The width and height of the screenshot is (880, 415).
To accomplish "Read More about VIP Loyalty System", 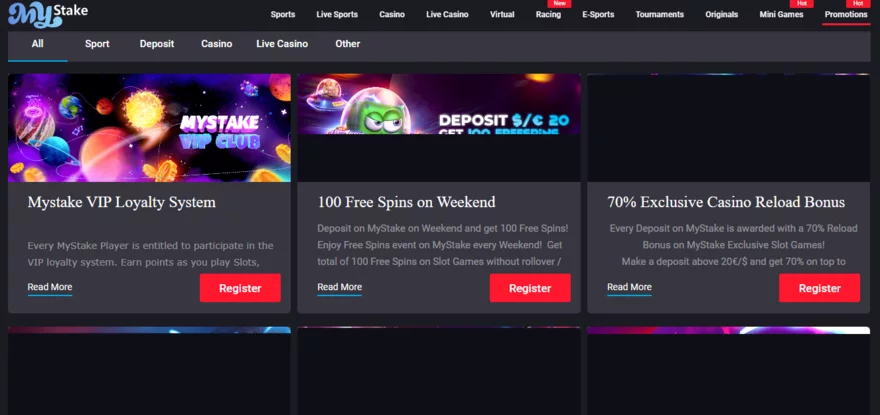I will [50, 288].
